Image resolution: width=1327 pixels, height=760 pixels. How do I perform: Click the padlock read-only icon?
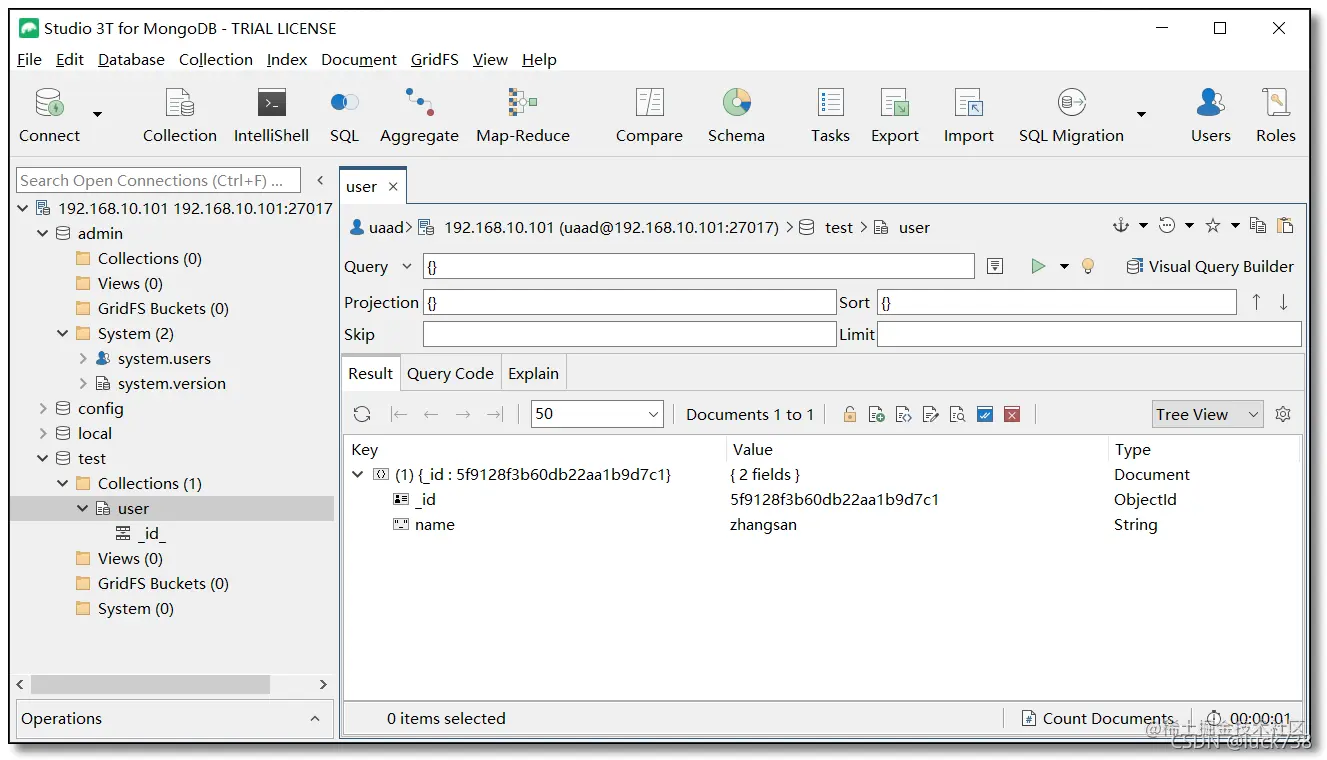(x=849, y=414)
